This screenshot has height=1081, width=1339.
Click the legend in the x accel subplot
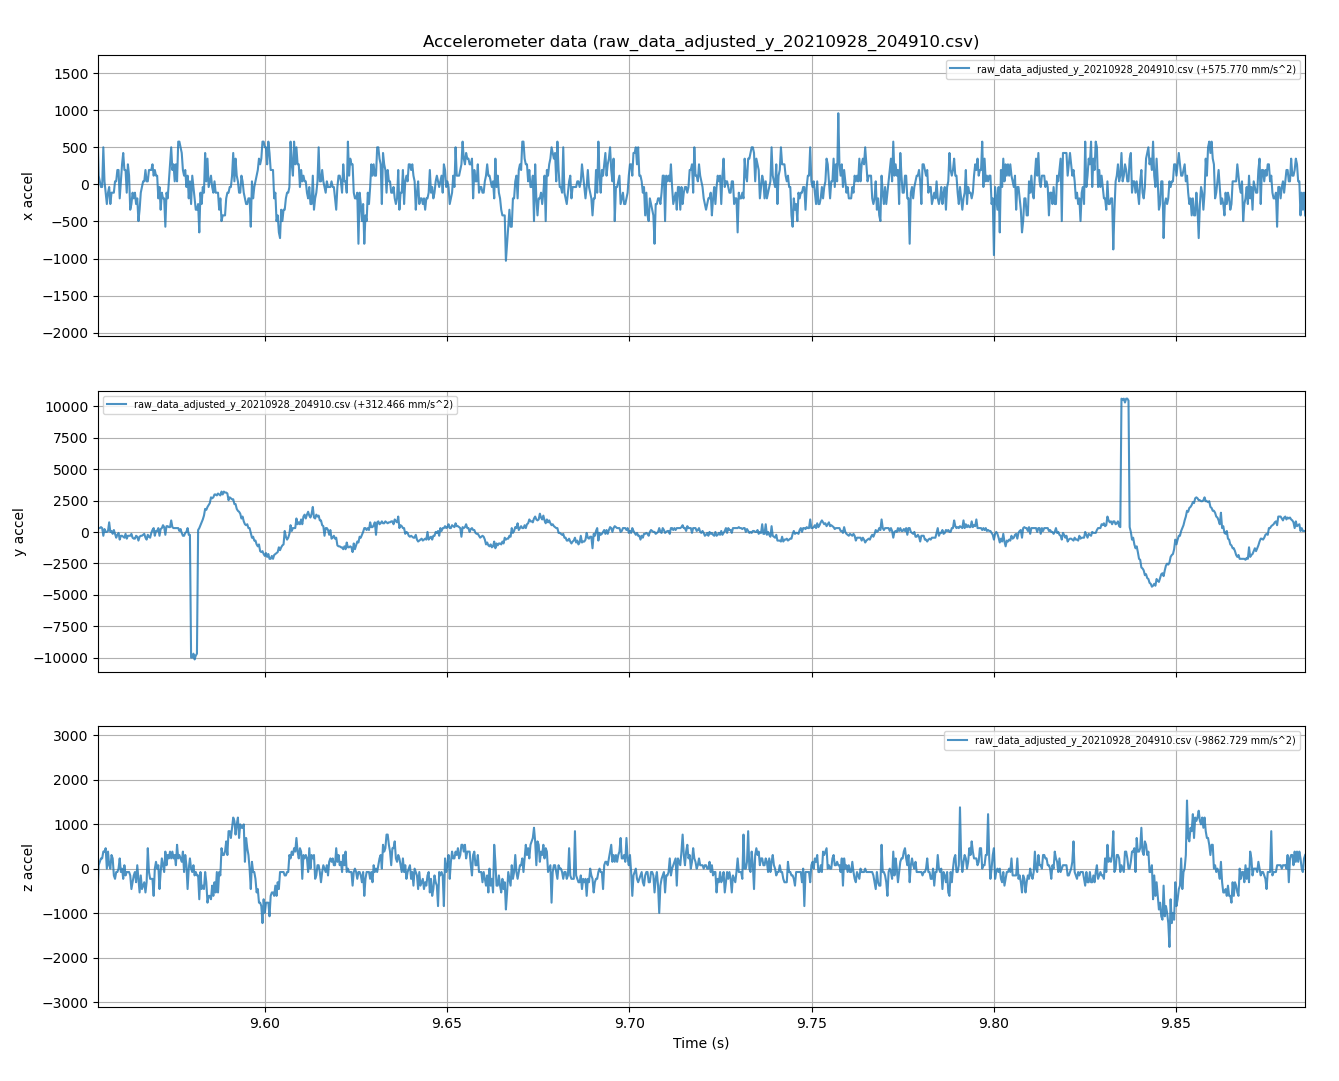[1125, 71]
